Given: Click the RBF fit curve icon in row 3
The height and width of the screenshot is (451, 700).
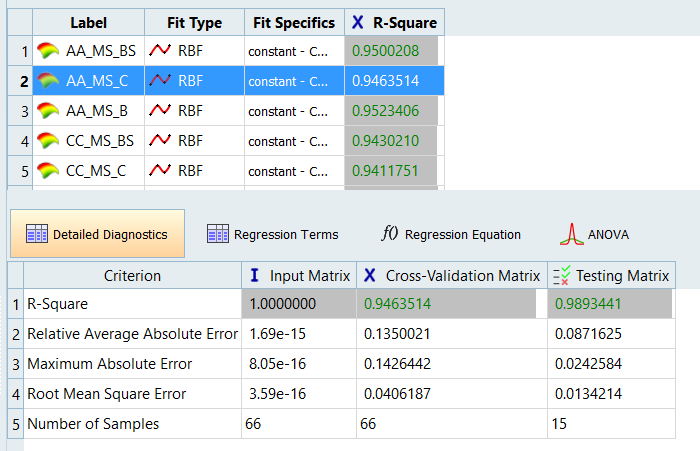Looking at the screenshot, I should coord(159,111).
